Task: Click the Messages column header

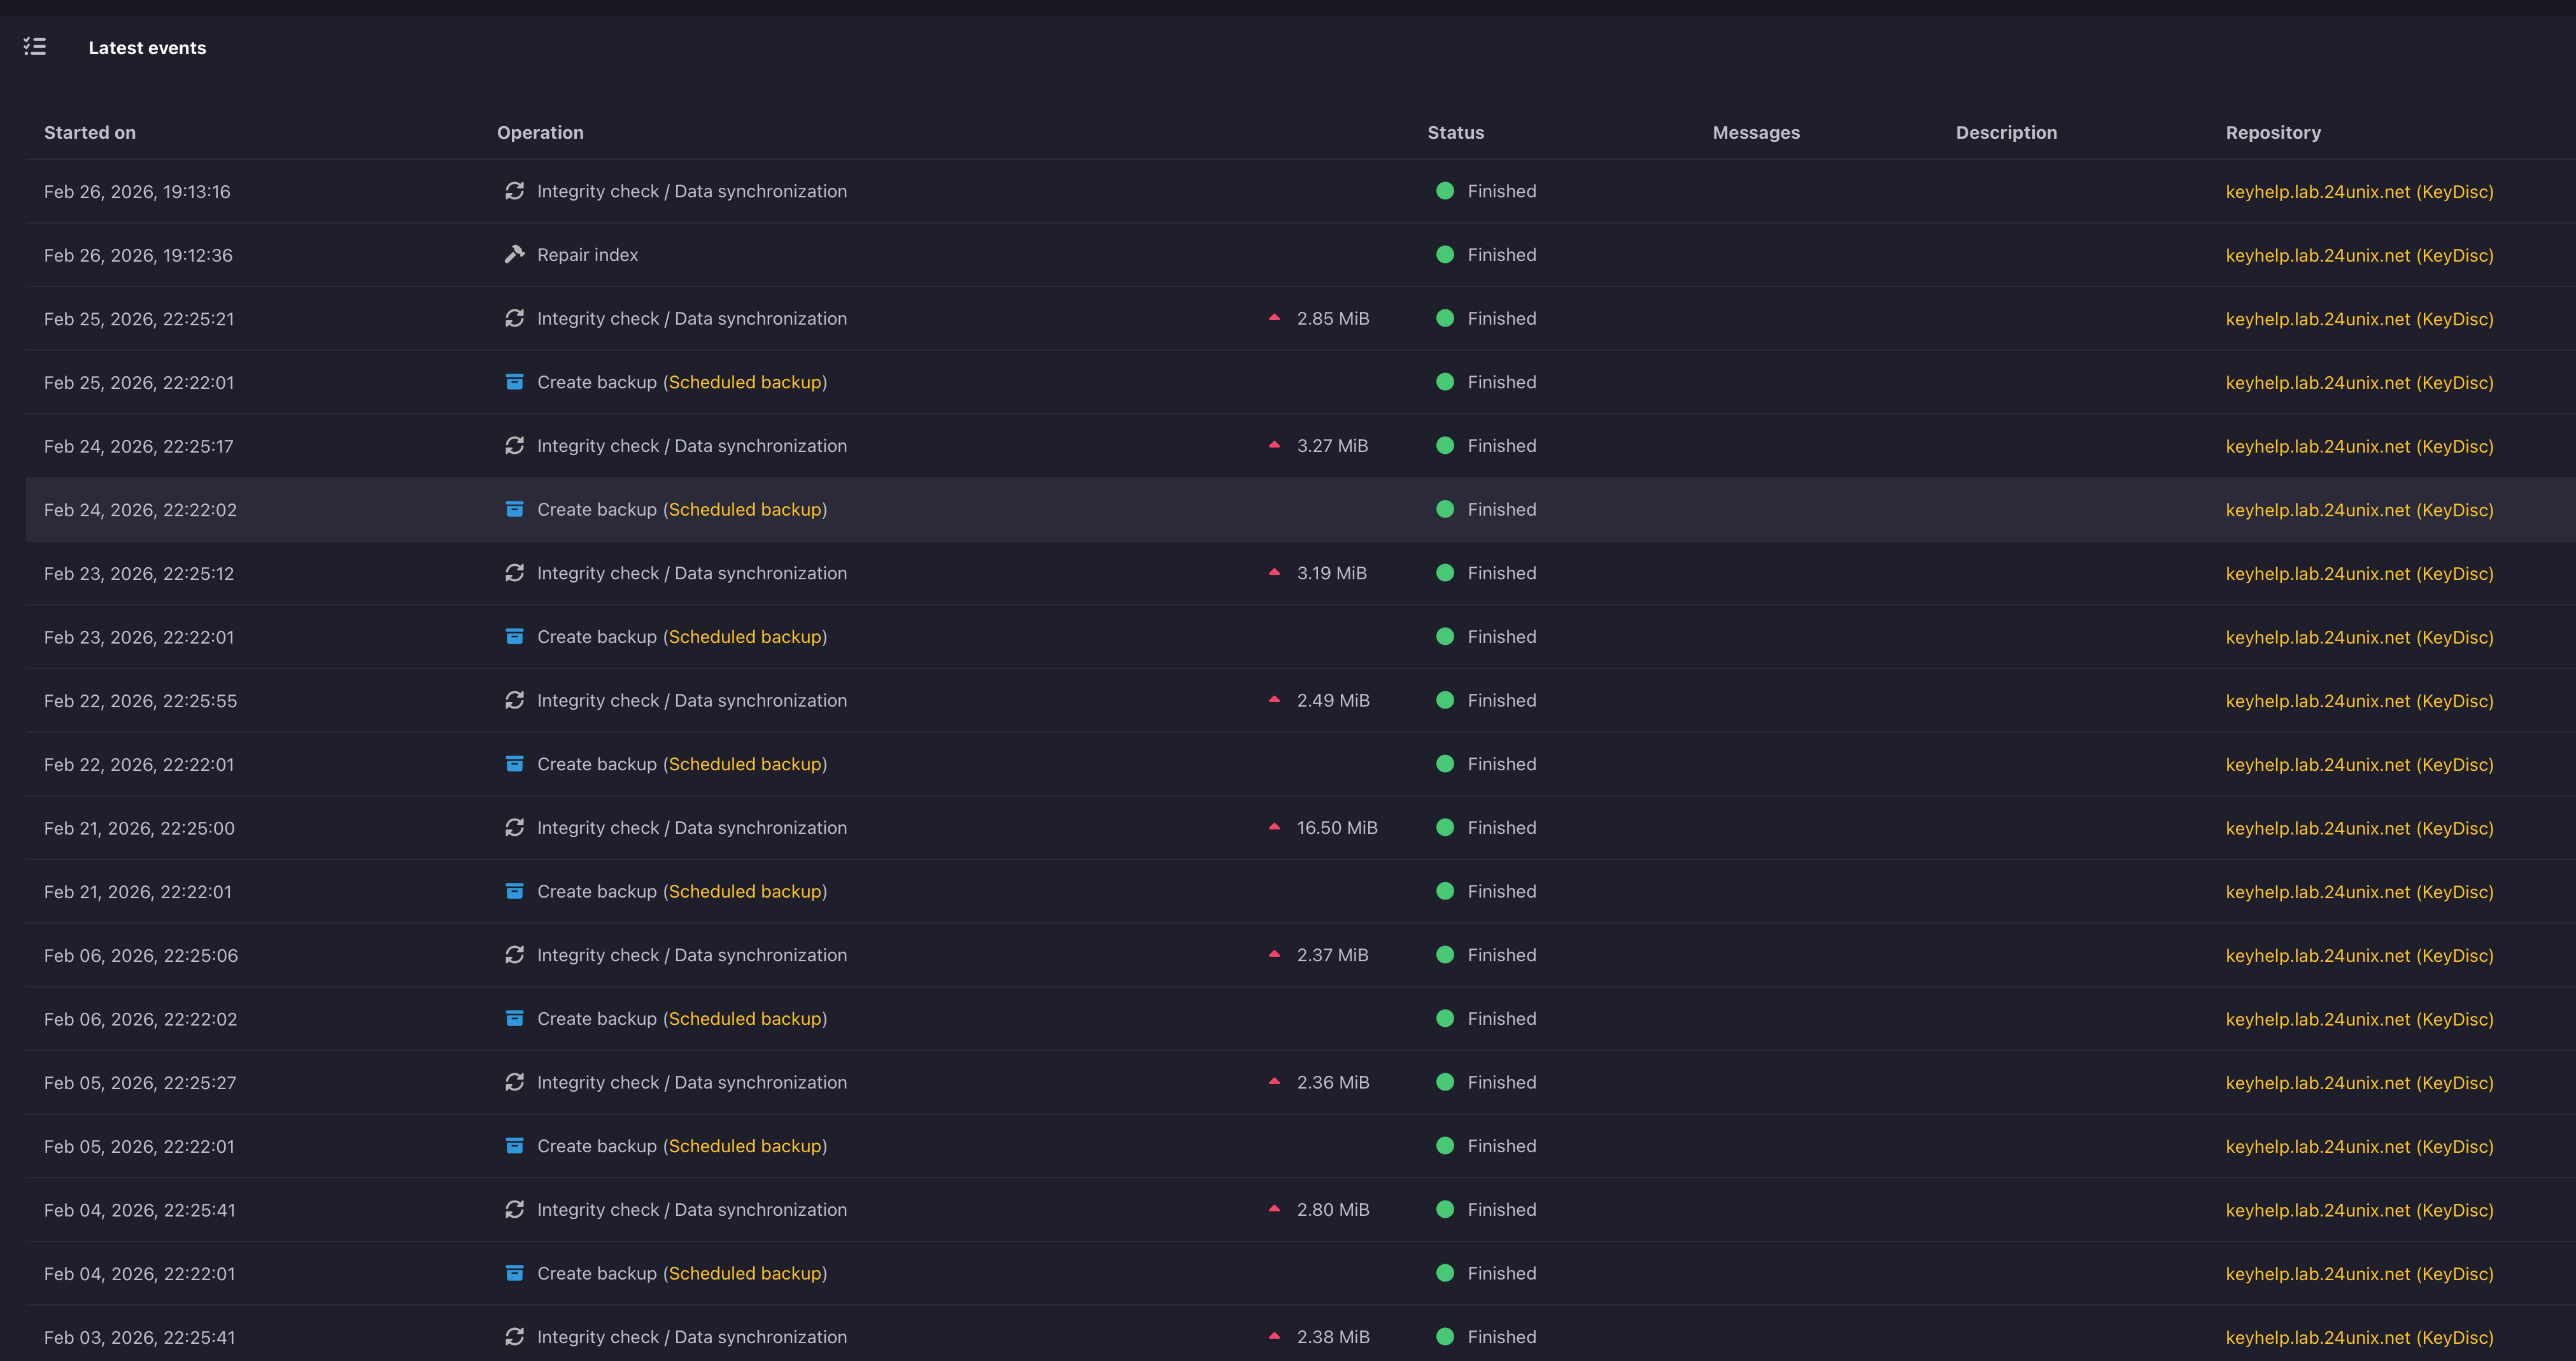Action: tap(1755, 132)
